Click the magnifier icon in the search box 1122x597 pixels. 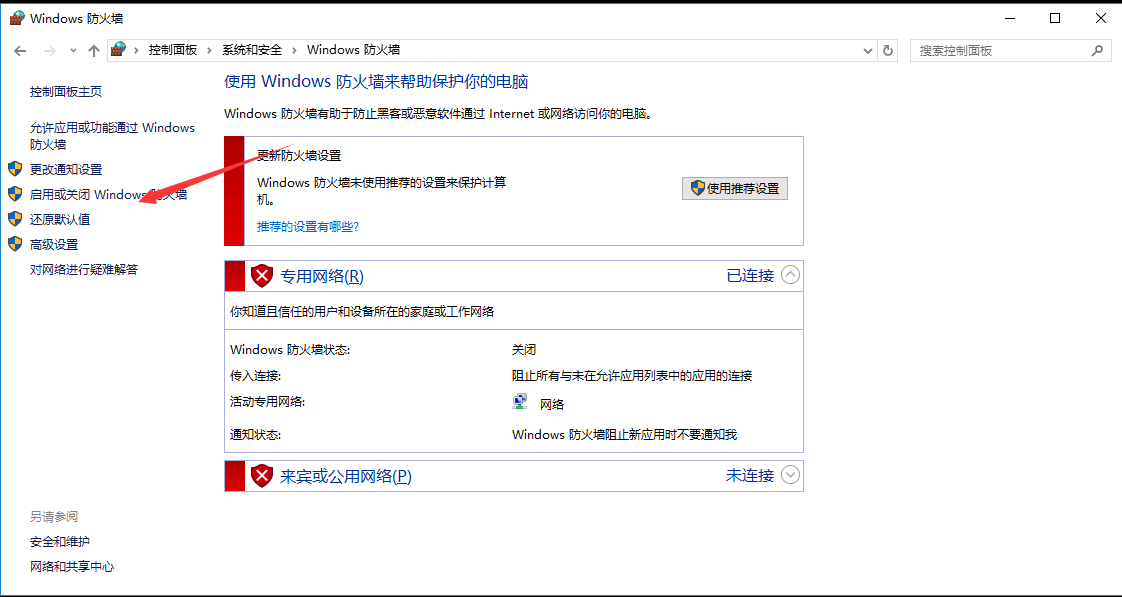[x=1097, y=51]
